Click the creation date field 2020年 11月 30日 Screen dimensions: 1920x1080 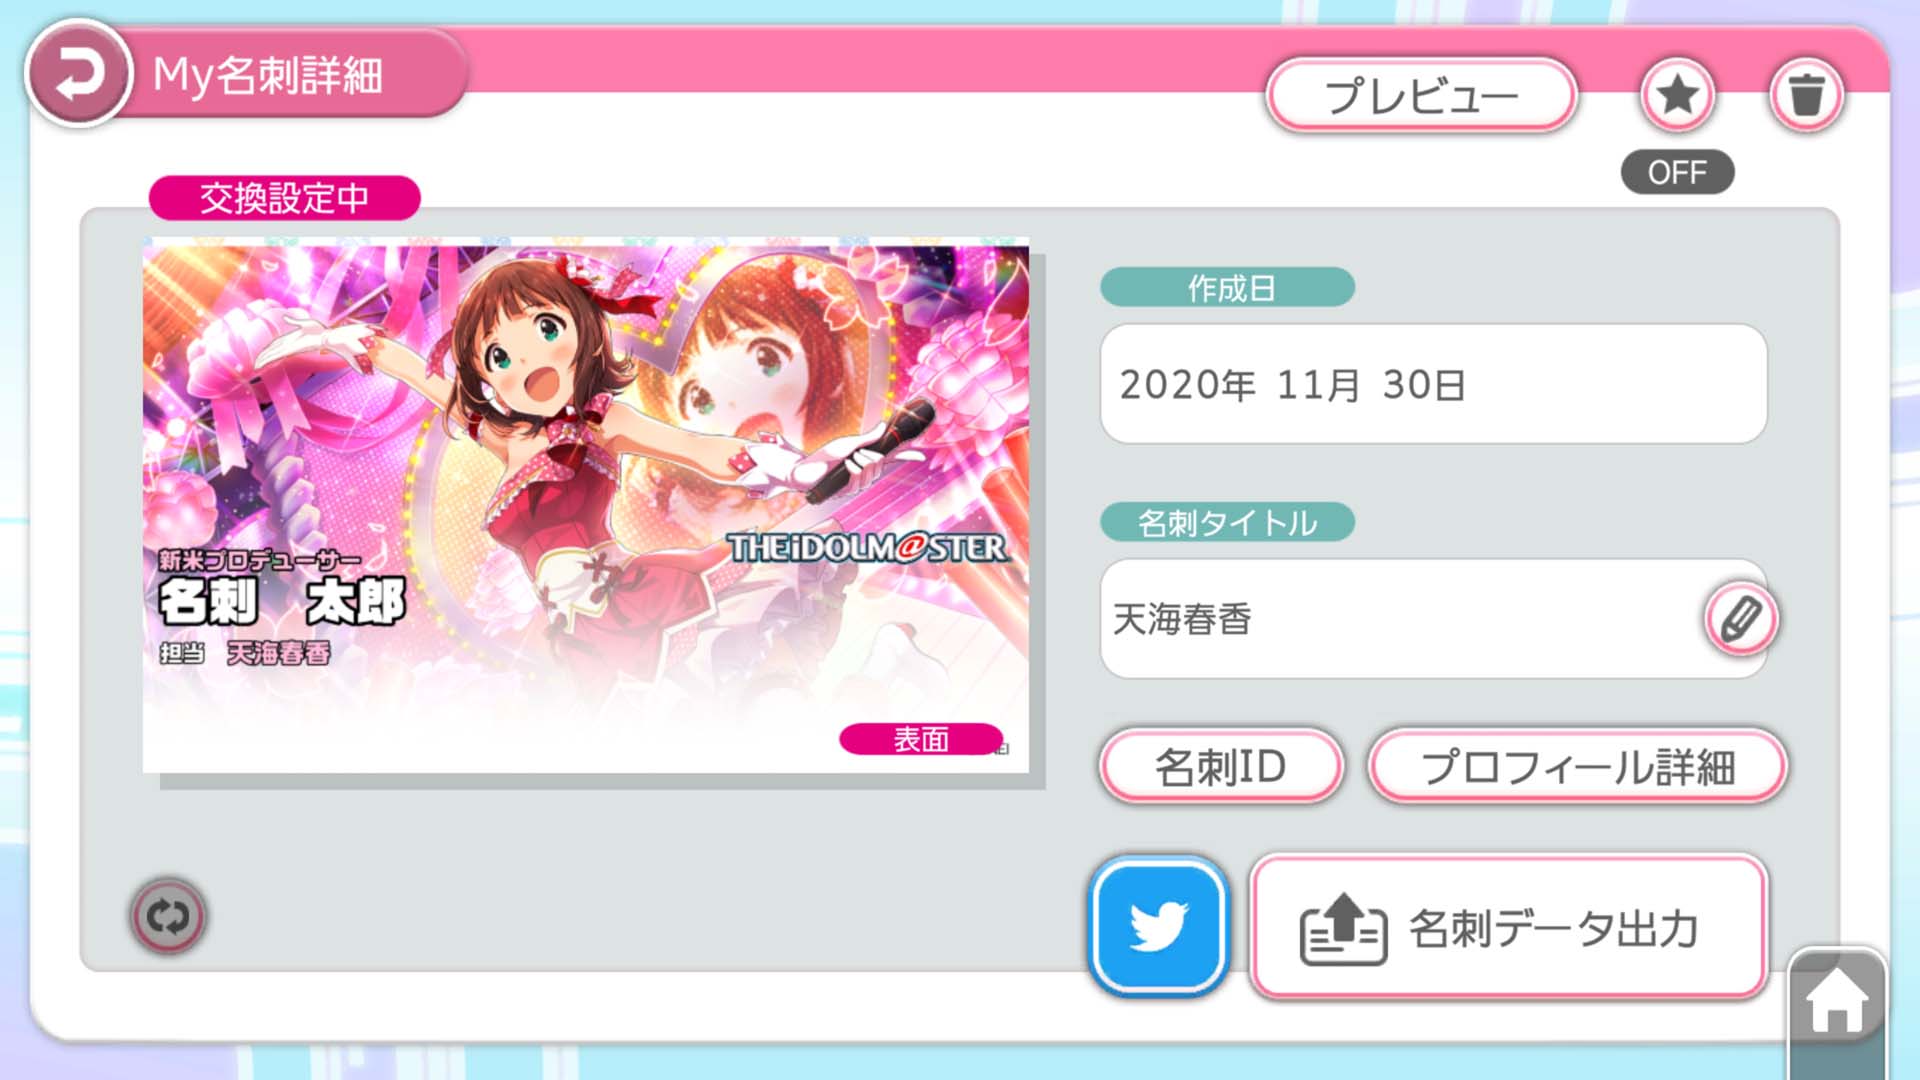tap(1433, 384)
